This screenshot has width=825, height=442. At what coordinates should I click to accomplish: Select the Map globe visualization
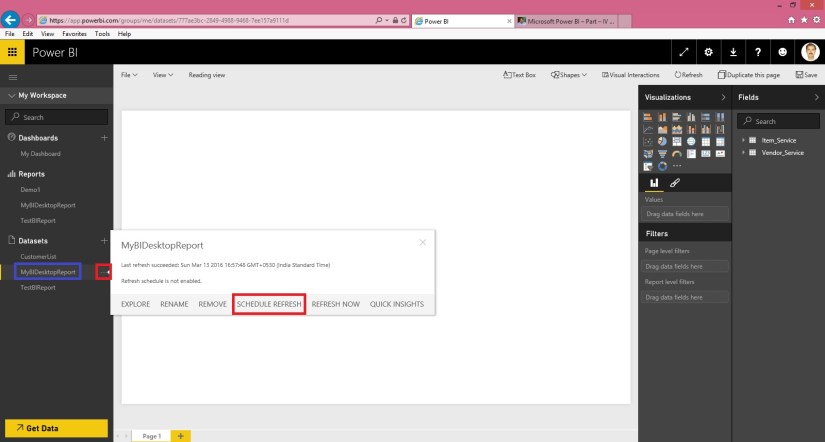tap(691, 142)
